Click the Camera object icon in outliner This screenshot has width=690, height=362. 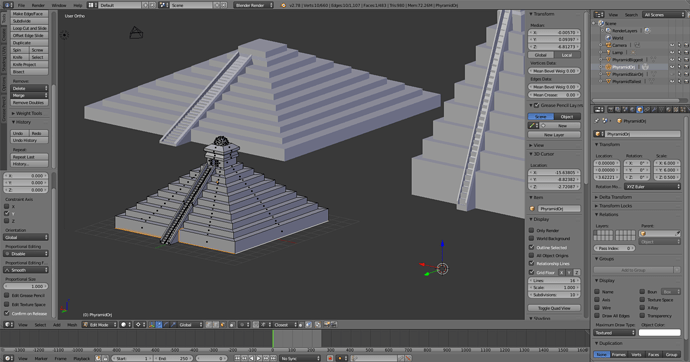point(609,45)
